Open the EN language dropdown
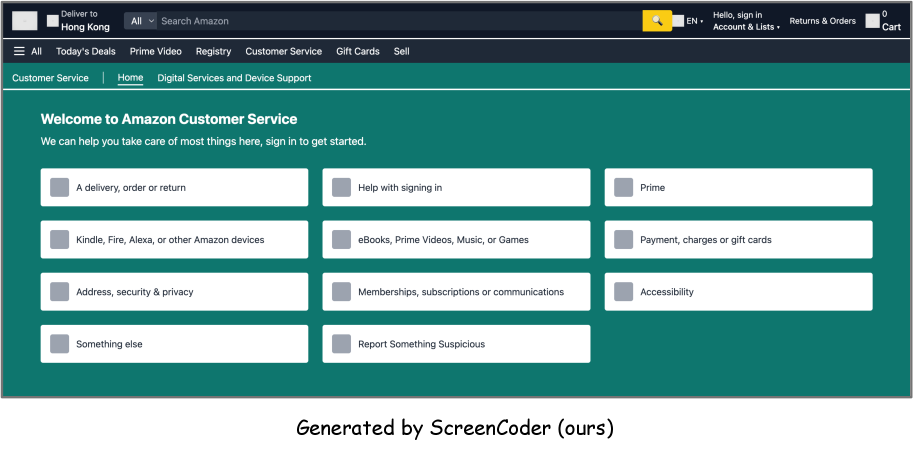Image resolution: width=913 pixels, height=452 pixels. pos(694,21)
